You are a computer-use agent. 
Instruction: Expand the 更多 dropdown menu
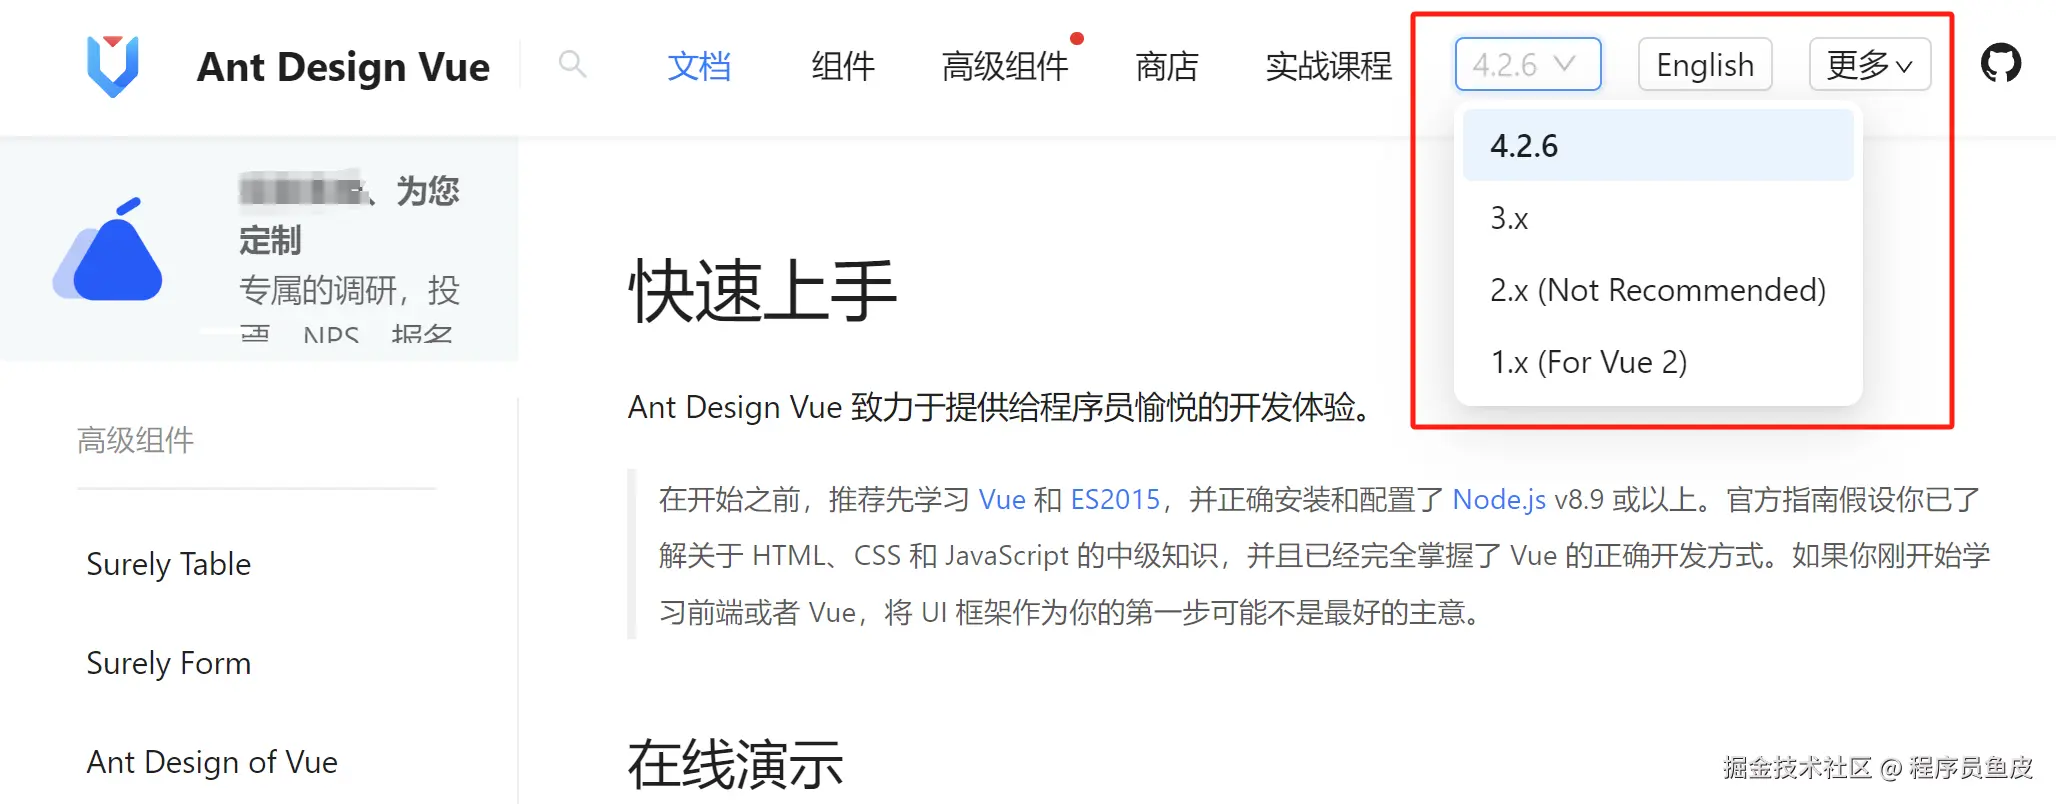pyautogui.click(x=1869, y=65)
